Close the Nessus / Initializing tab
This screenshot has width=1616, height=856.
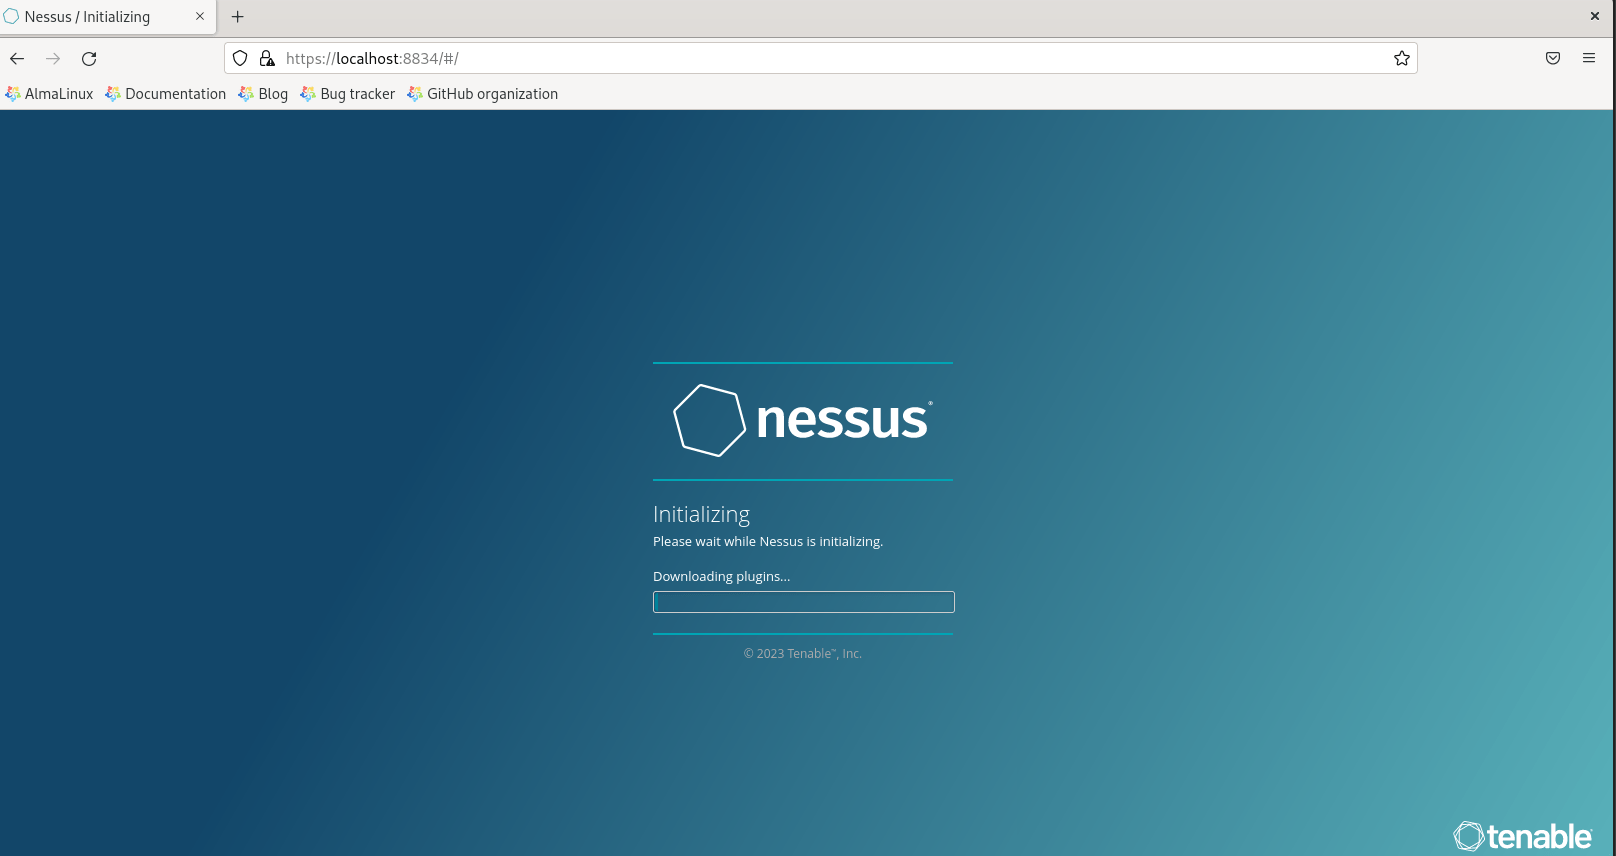tap(200, 17)
